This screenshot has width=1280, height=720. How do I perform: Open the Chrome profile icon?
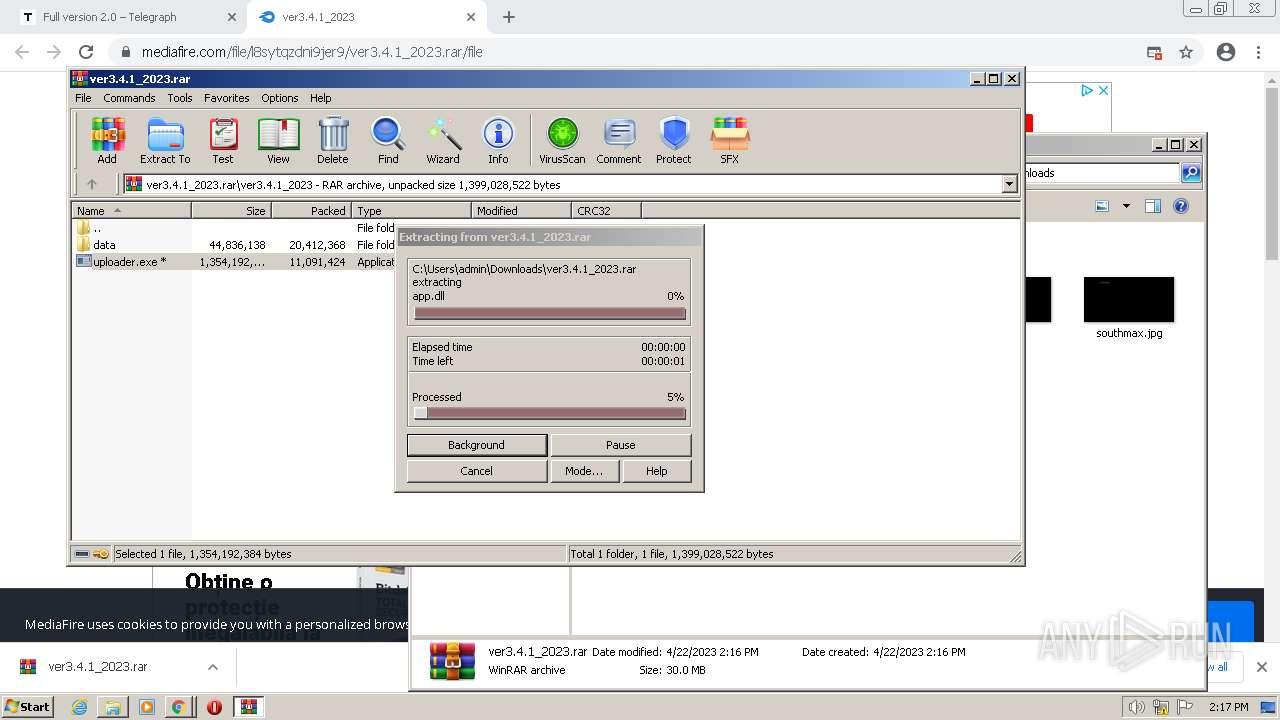(x=1226, y=52)
